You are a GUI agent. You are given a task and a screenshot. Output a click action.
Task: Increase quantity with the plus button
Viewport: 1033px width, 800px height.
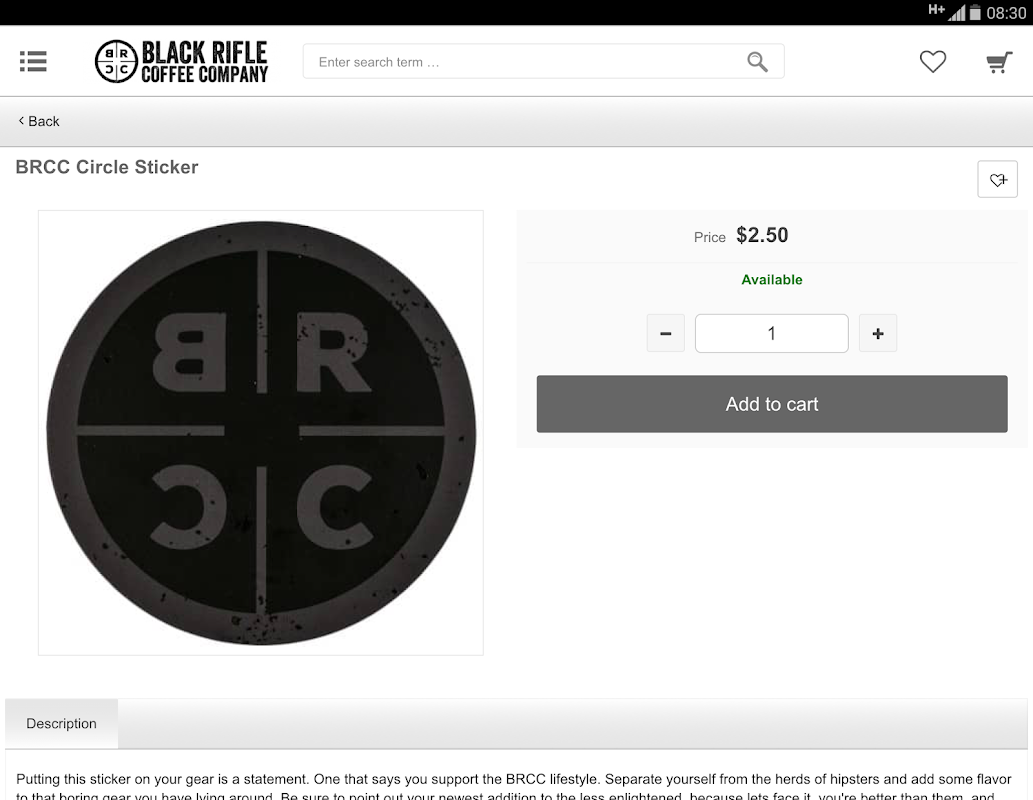(878, 333)
